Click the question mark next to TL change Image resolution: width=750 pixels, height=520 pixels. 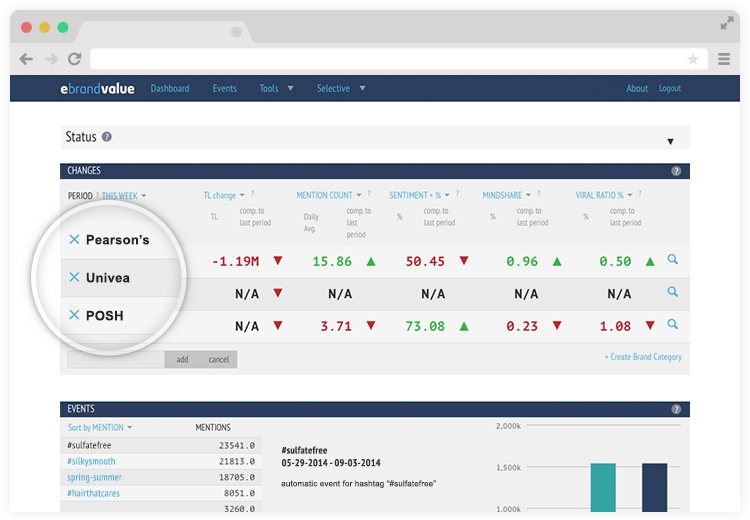point(253,193)
